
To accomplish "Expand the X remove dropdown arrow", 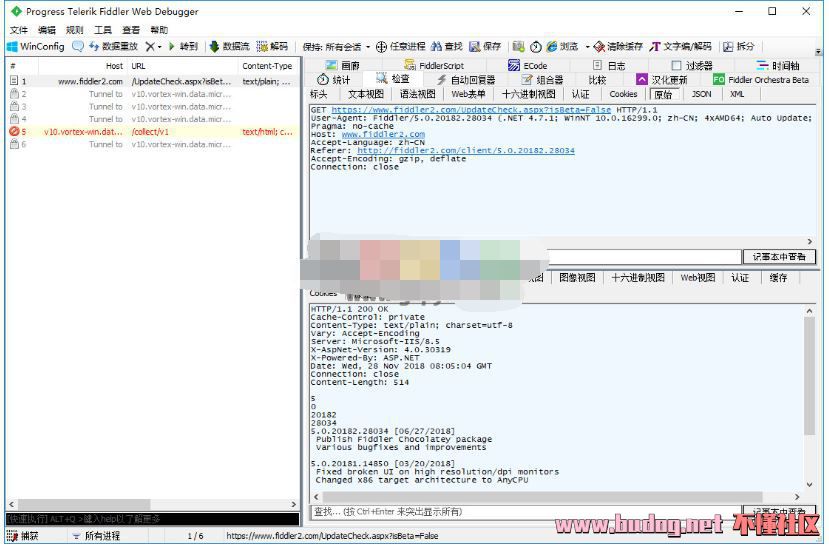I will pos(159,47).
